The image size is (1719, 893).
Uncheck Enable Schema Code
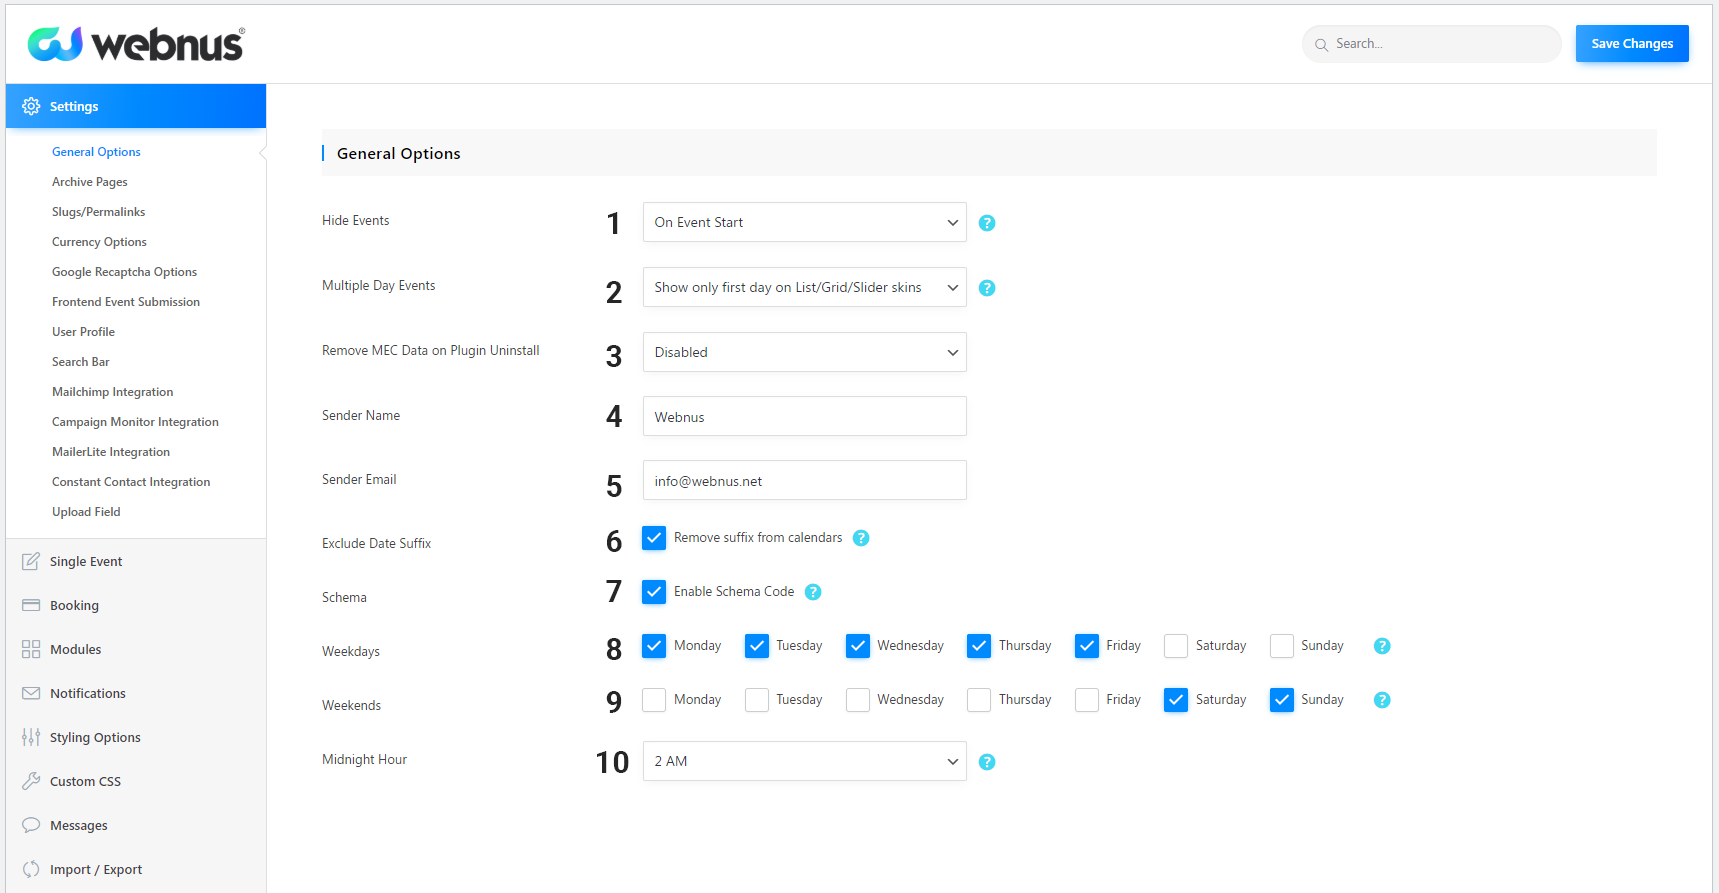[654, 592]
